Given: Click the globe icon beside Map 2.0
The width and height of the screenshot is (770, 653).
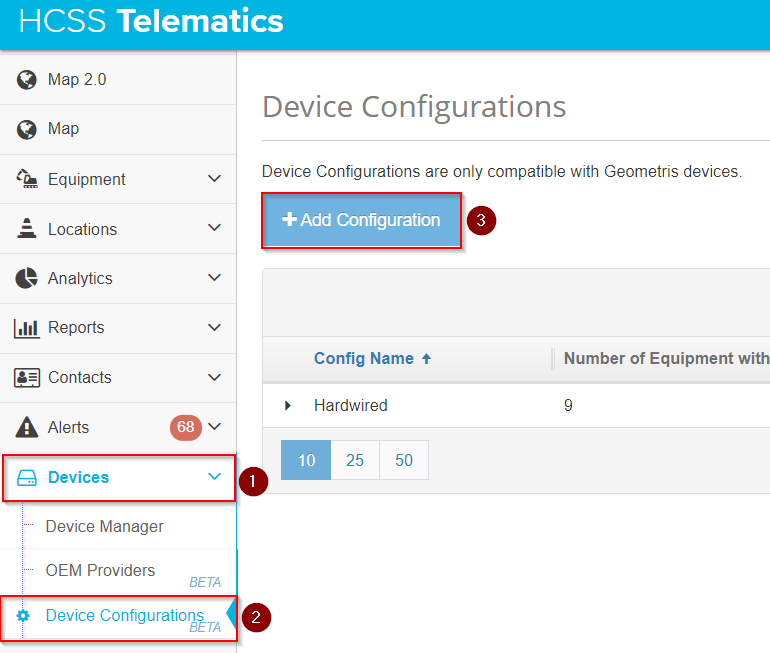Looking at the screenshot, I should [x=27, y=80].
